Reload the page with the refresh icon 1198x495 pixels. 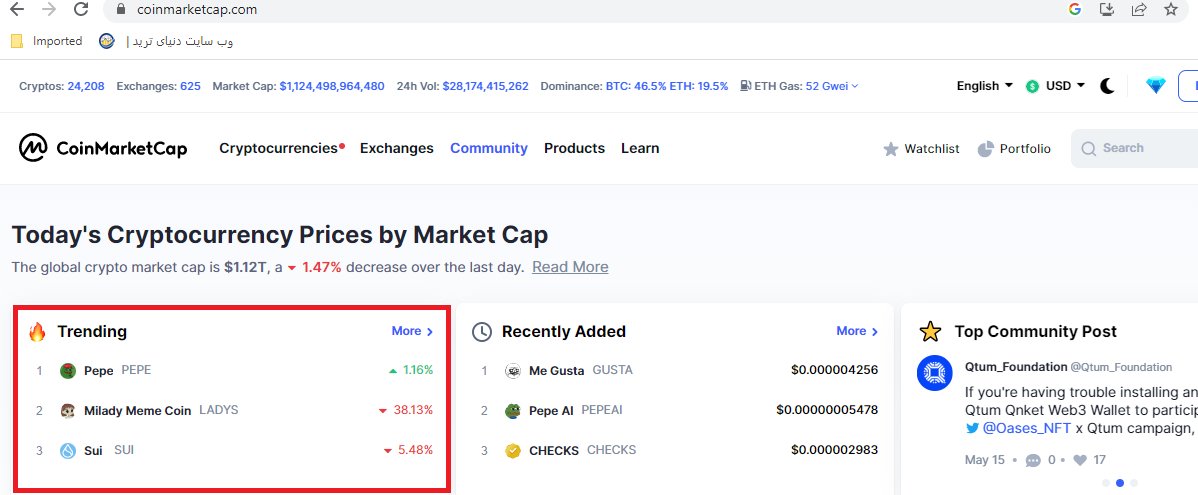click(81, 10)
